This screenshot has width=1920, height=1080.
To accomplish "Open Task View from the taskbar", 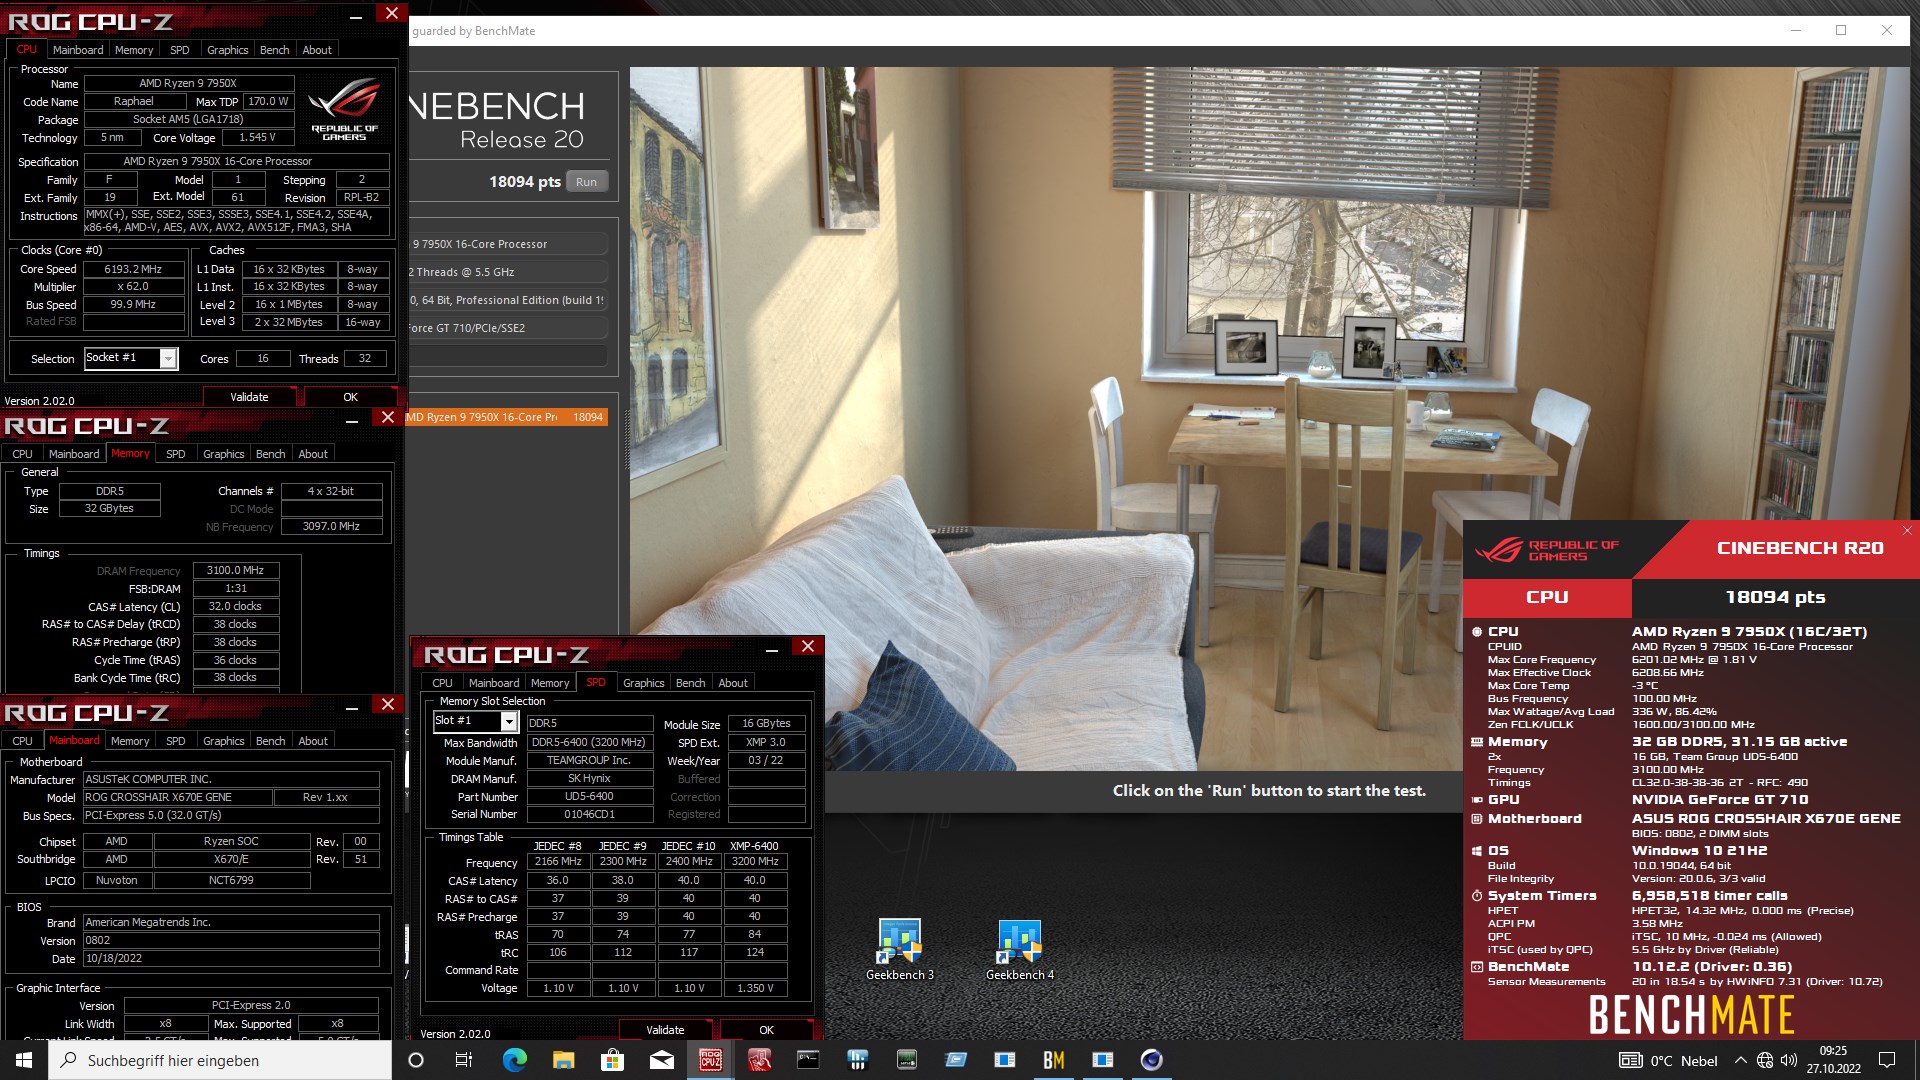I will 464,1060.
